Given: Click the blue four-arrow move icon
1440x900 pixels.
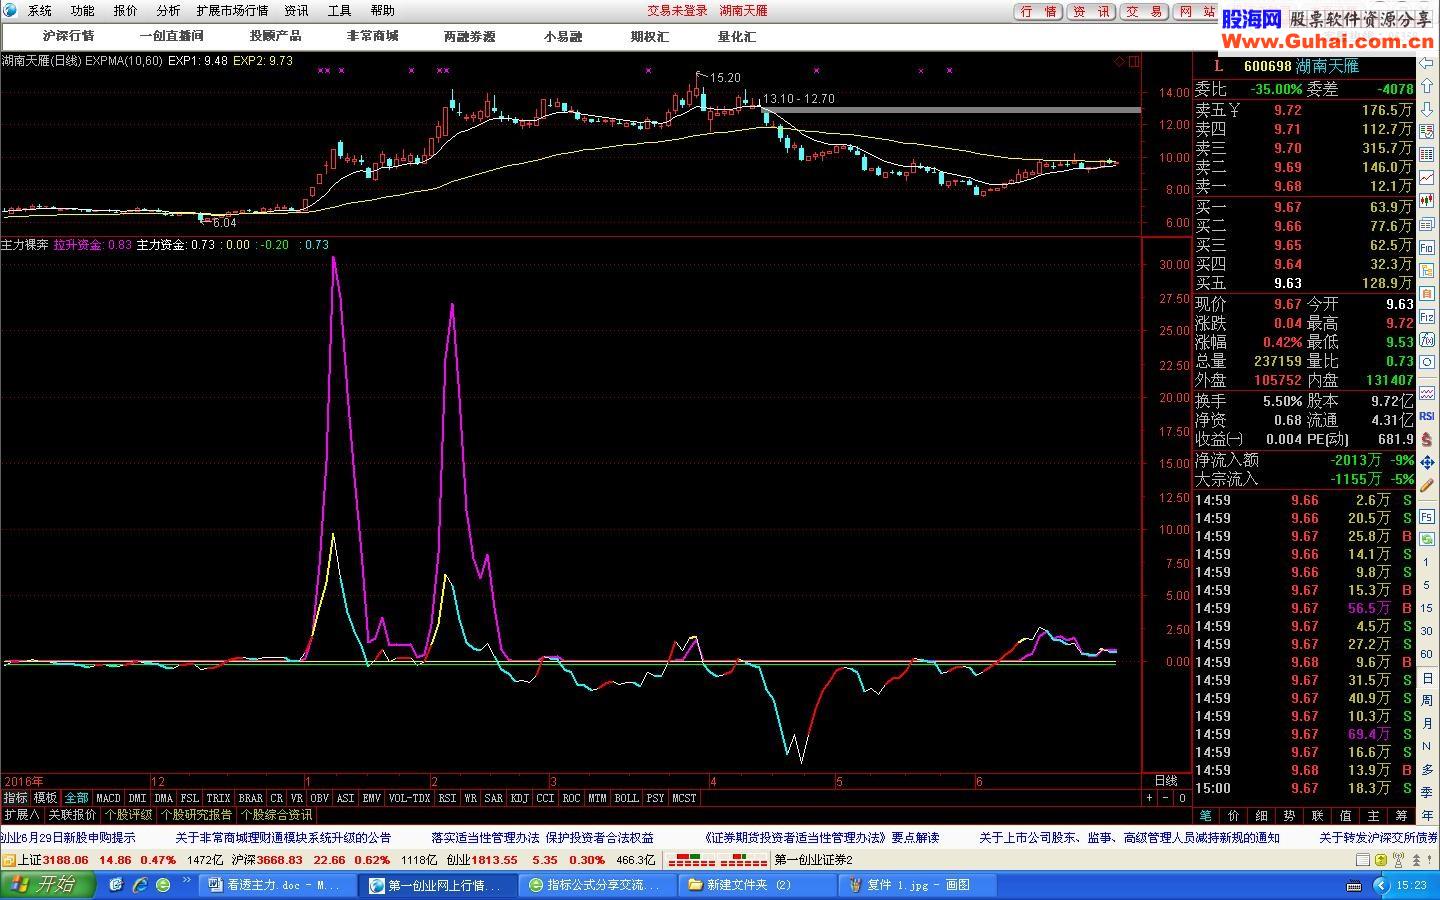Looking at the screenshot, I should [x=1427, y=462].
